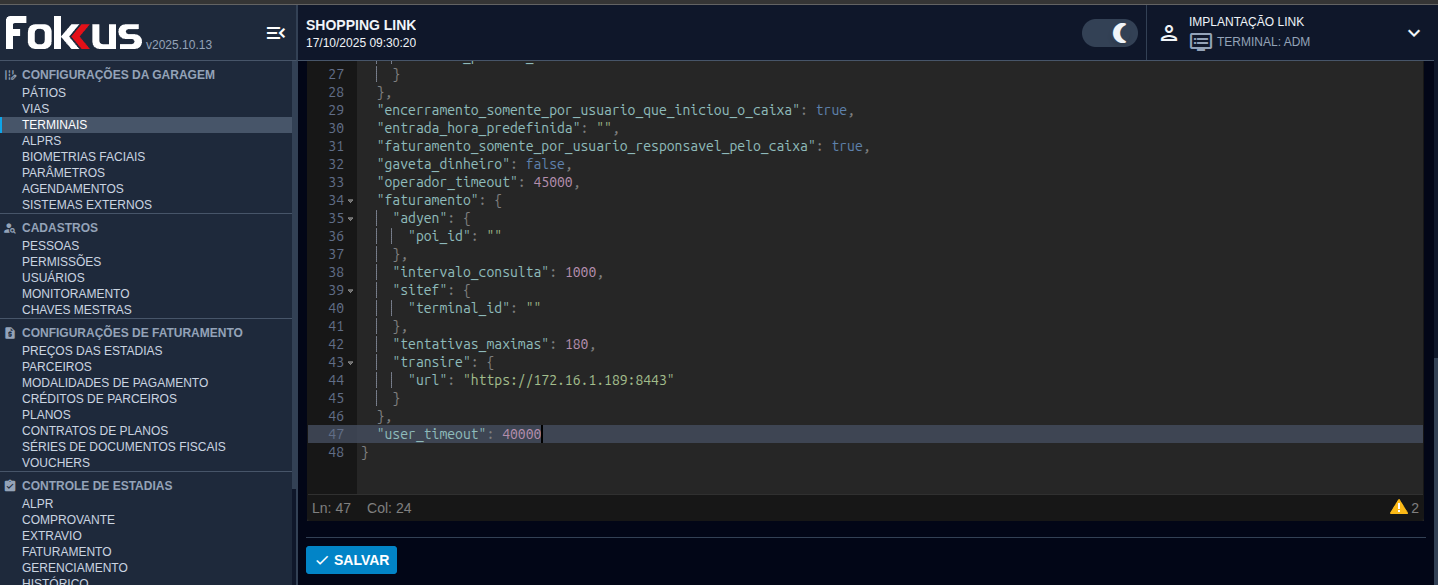Click the Fokus logo
This screenshot has width=1438, height=585.
click(x=74, y=34)
